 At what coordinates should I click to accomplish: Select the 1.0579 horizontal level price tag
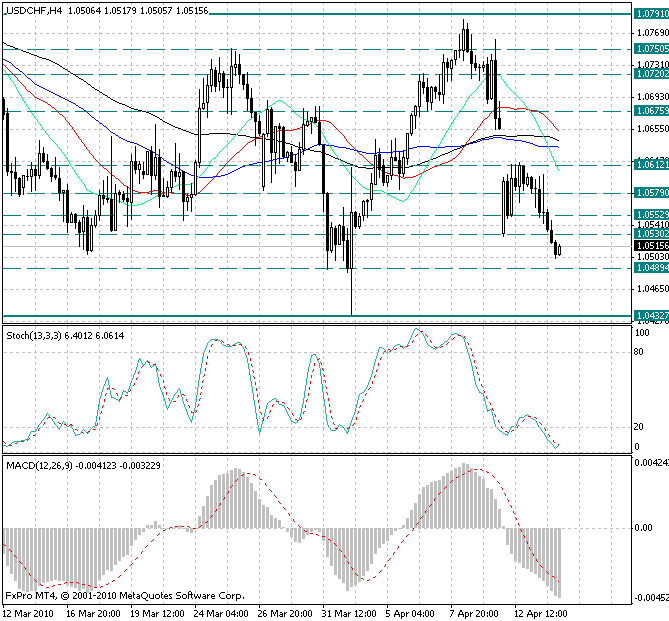coord(650,193)
